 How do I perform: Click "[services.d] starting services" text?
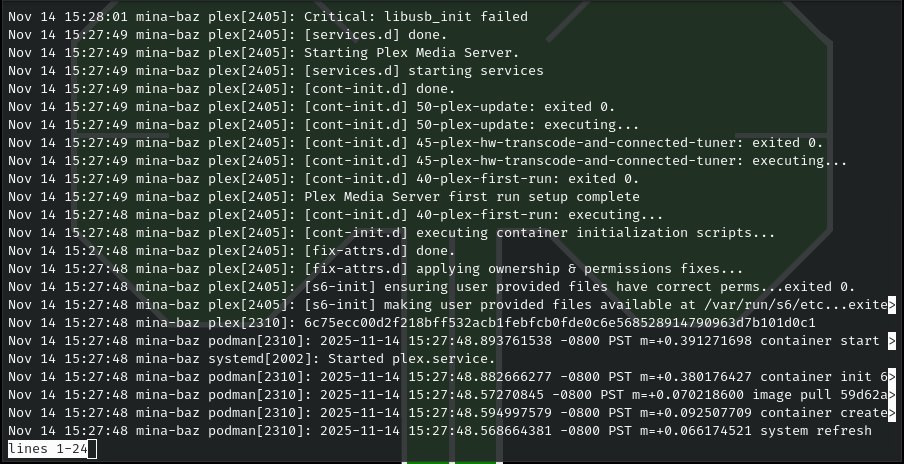point(423,71)
